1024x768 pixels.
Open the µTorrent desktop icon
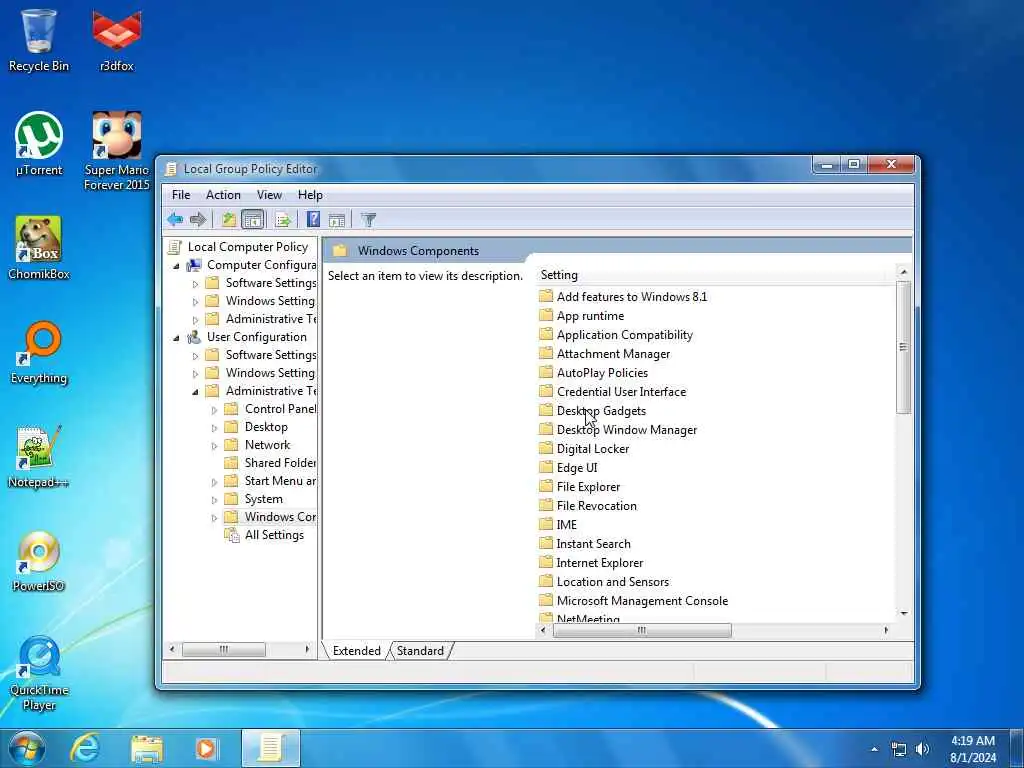point(39,144)
